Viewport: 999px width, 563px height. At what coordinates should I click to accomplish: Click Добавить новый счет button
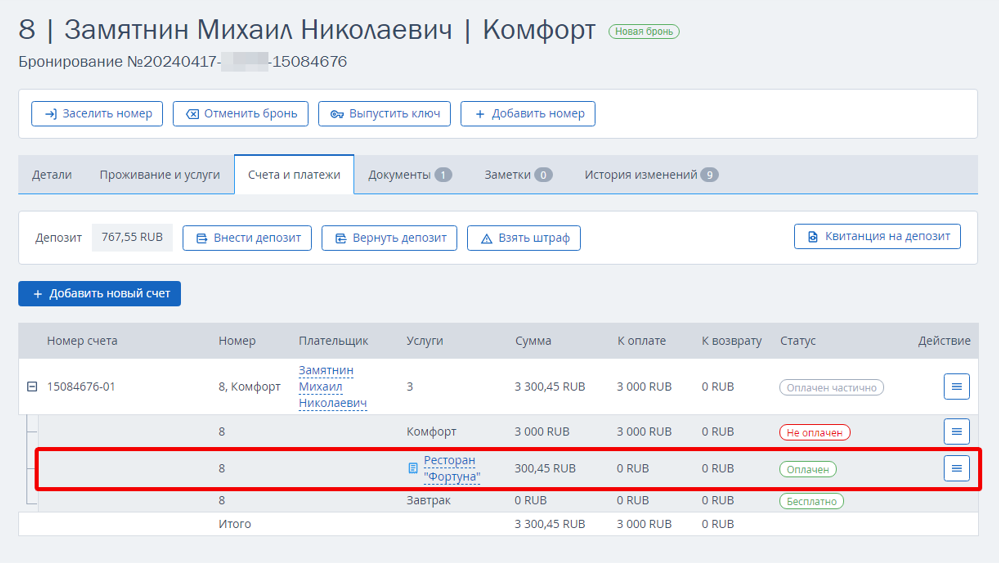point(99,294)
